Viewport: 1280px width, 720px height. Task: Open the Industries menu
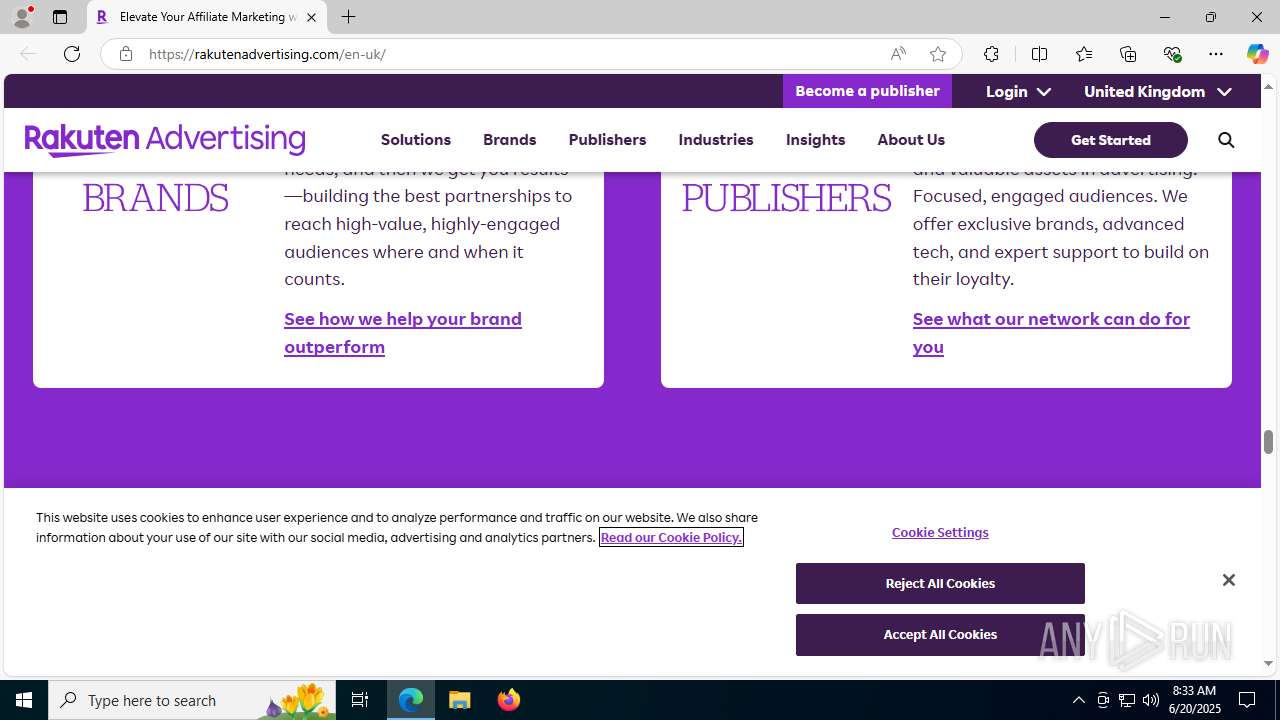point(716,140)
